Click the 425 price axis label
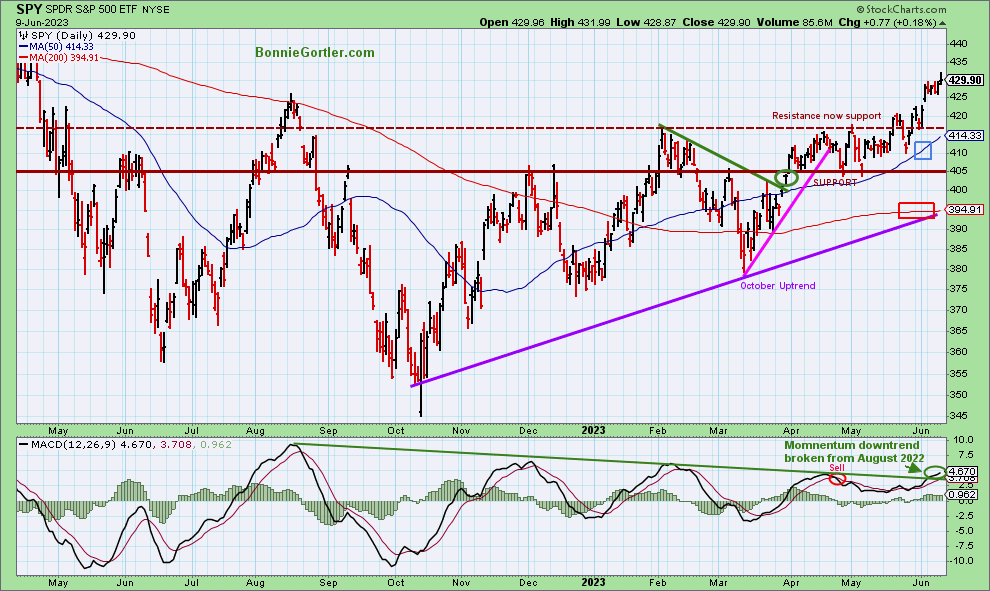Image resolution: width=990 pixels, height=591 pixels. pos(958,97)
